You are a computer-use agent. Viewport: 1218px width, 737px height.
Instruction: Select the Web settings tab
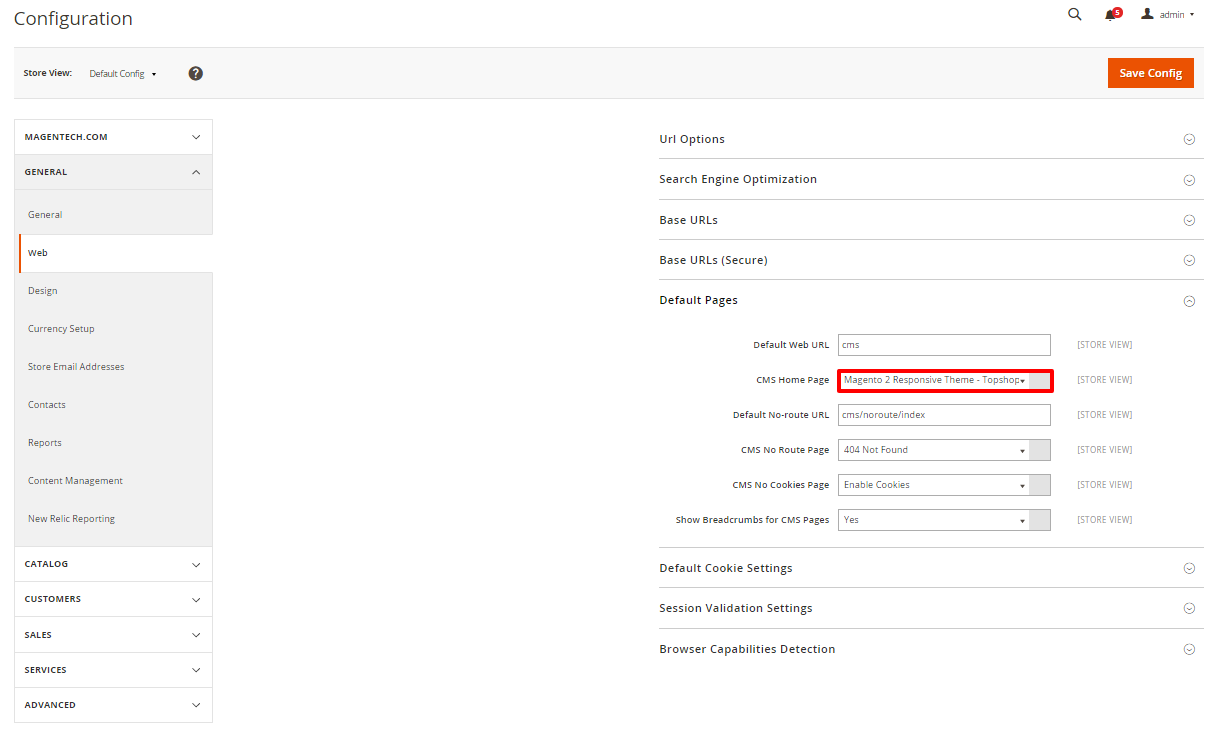click(115, 253)
